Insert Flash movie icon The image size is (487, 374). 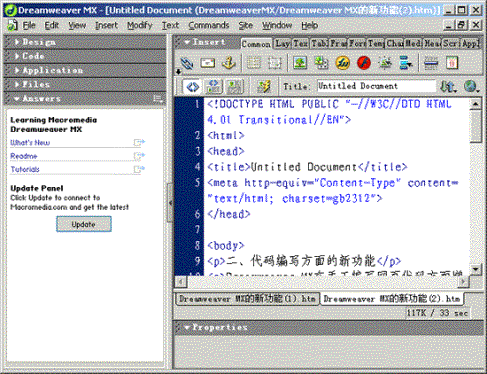(364, 63)
